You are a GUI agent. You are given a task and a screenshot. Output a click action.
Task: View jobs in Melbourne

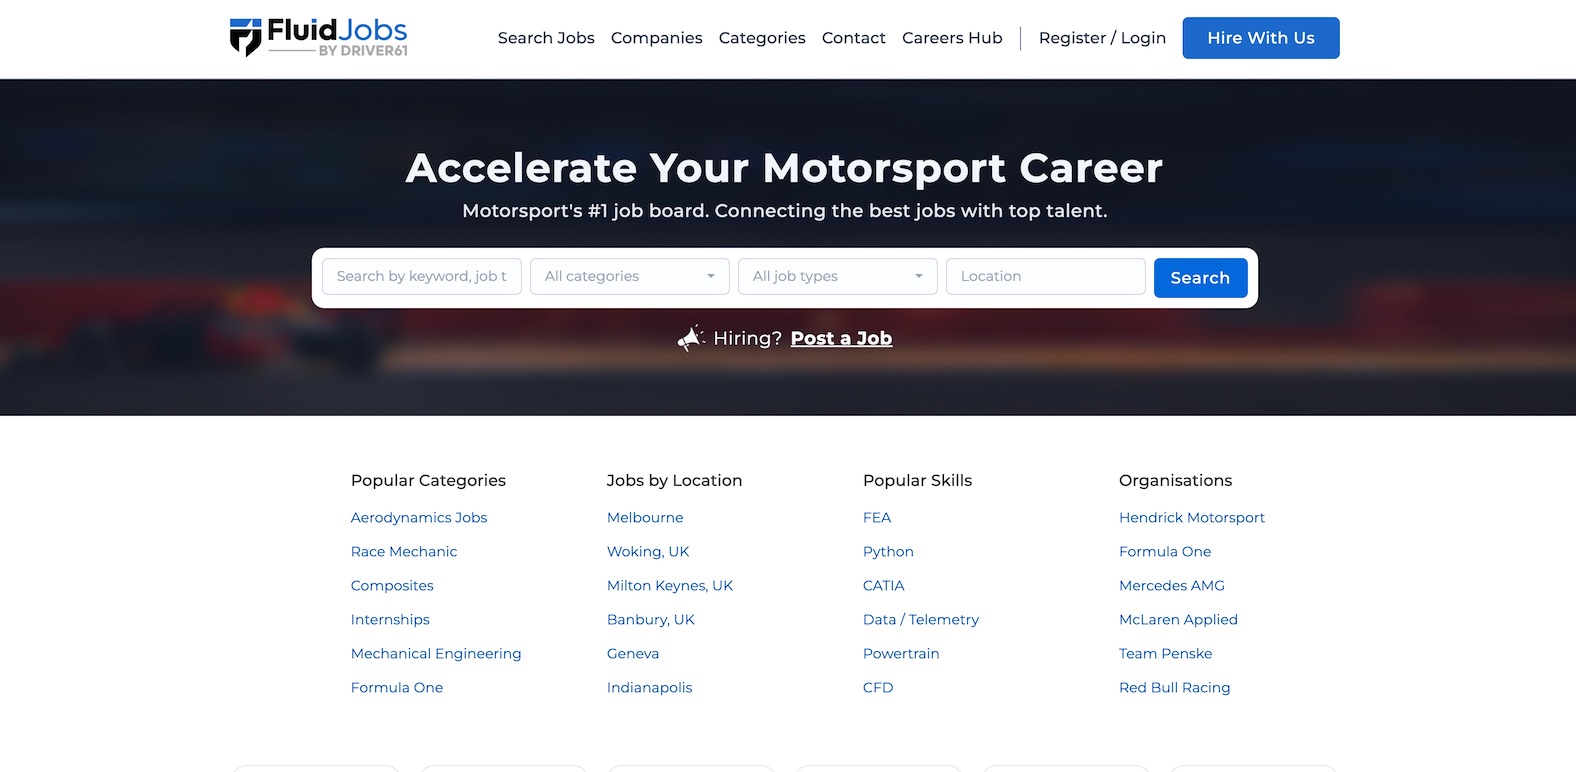tap(645, 518)
